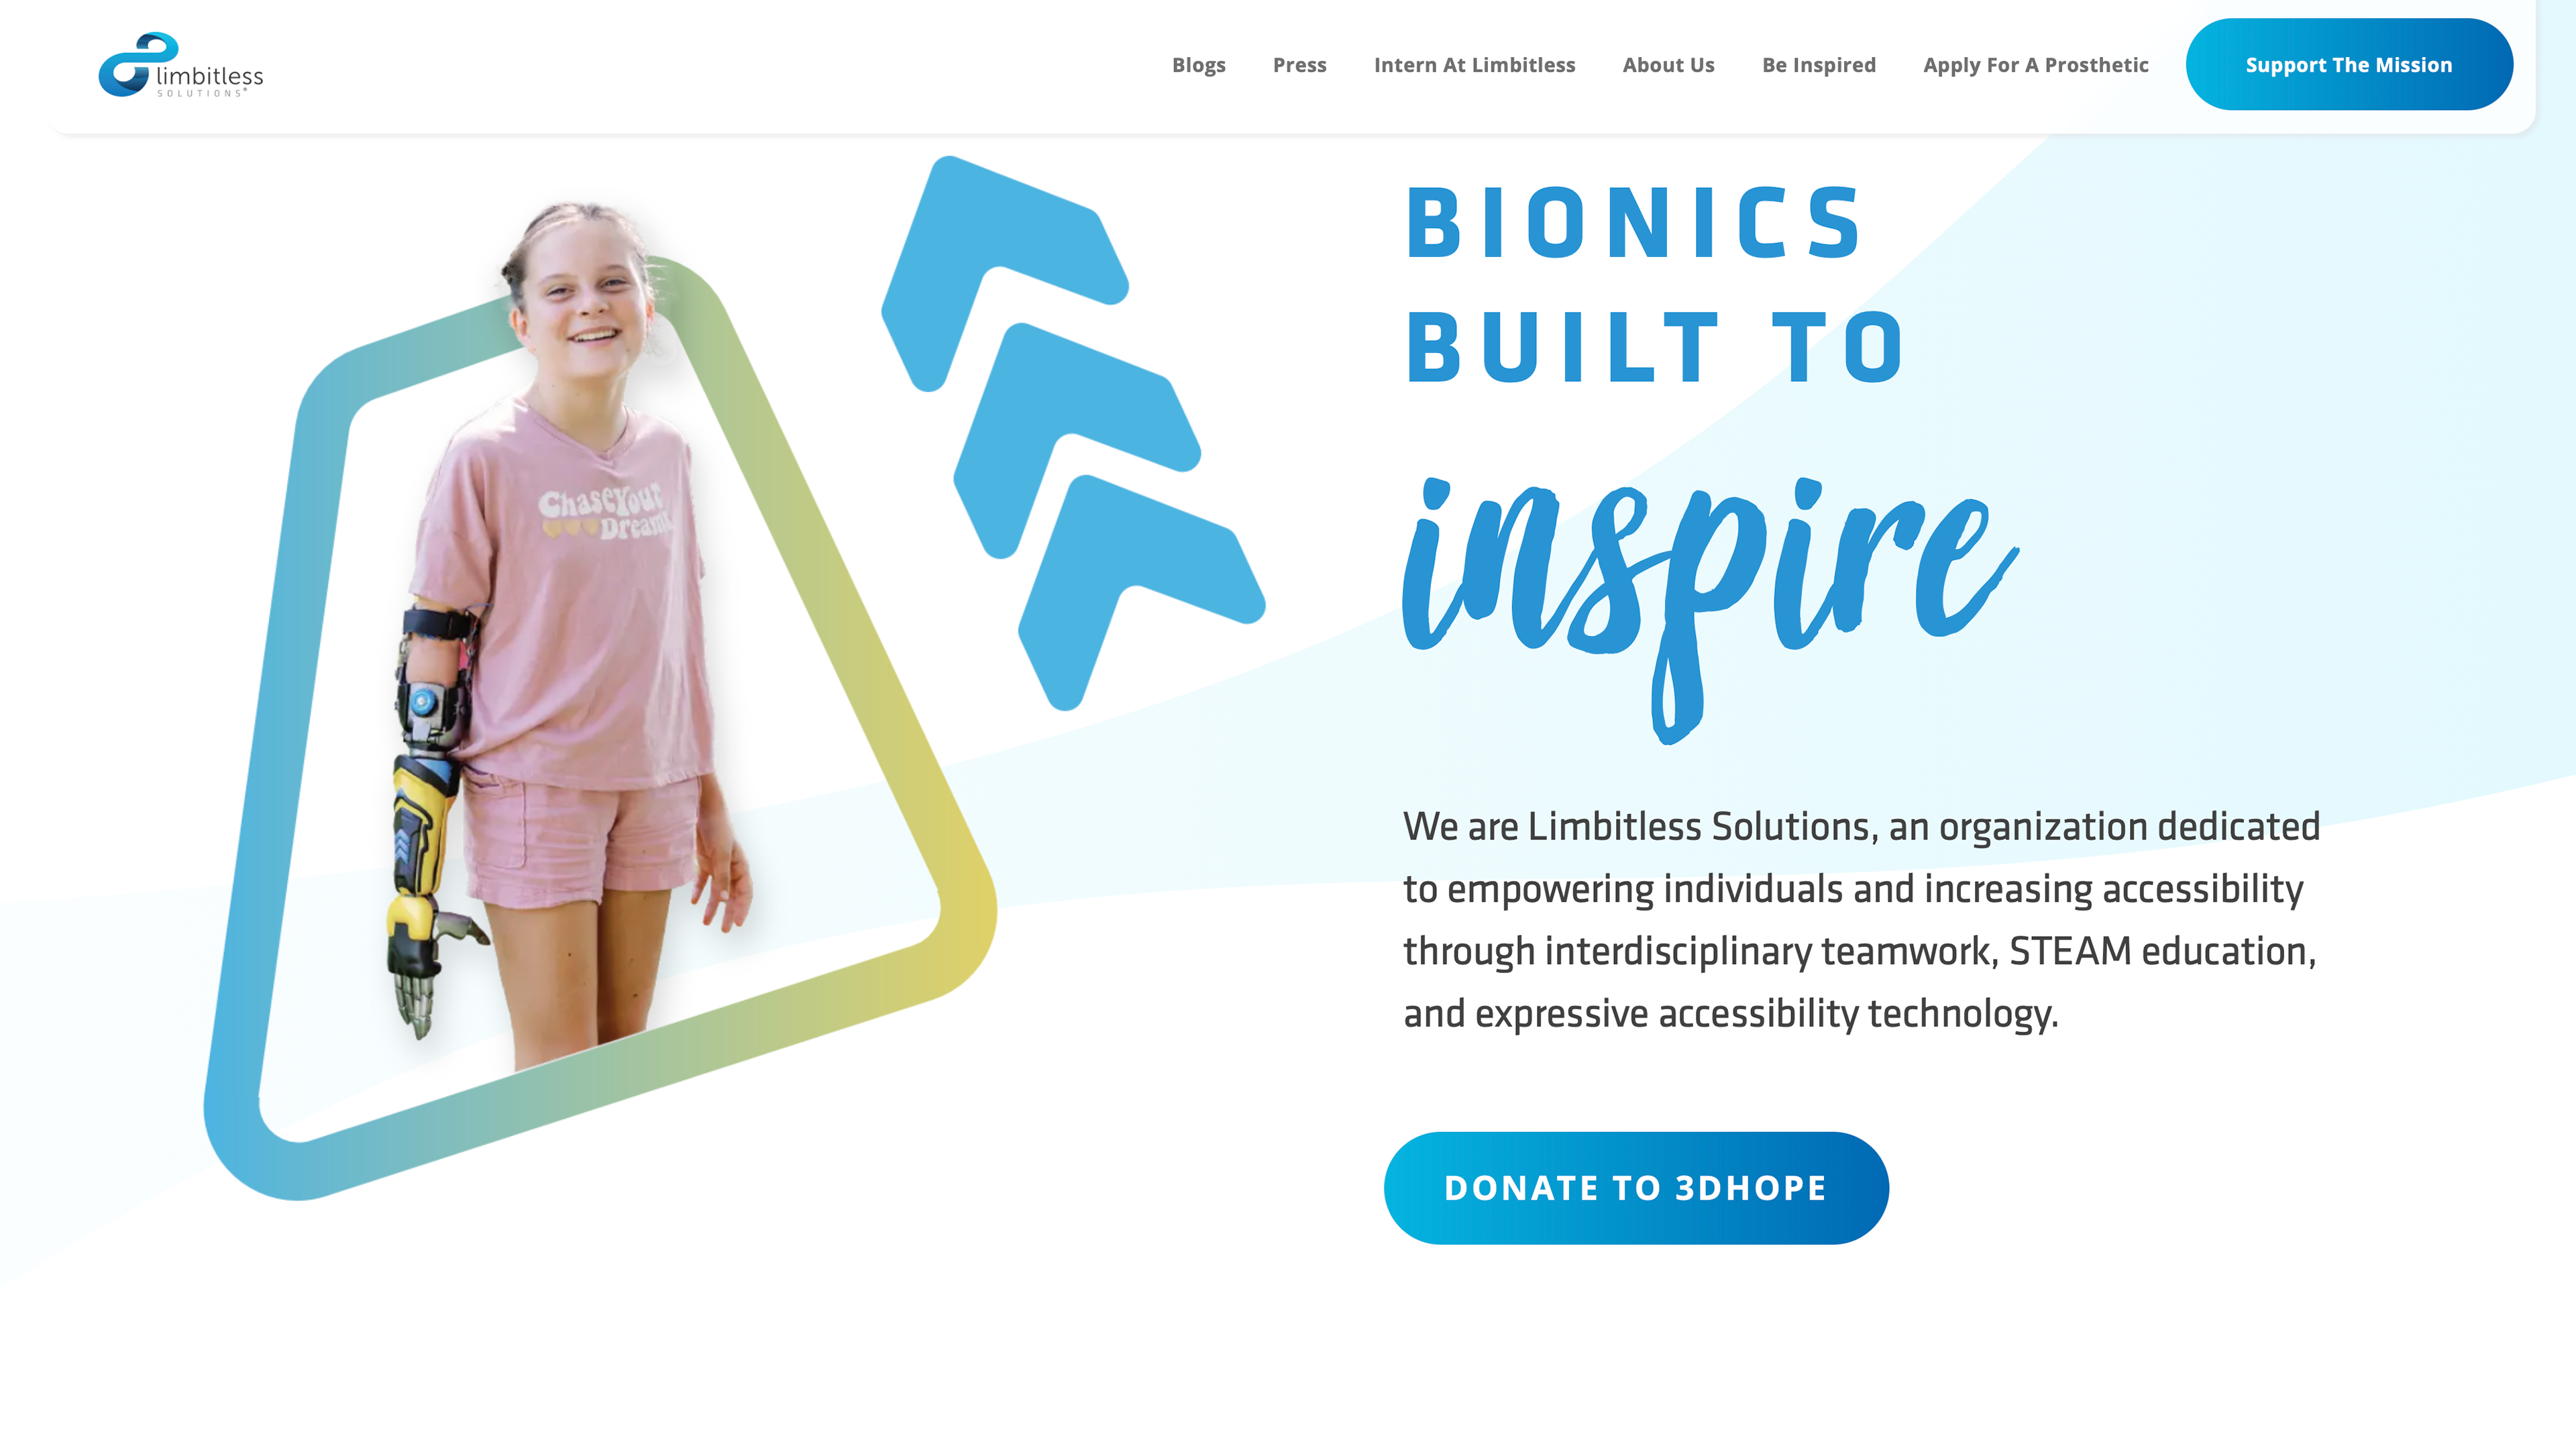Go to the Press page
Image resolution: width=2576 pixels, height=1442 pixels.
1299,65
